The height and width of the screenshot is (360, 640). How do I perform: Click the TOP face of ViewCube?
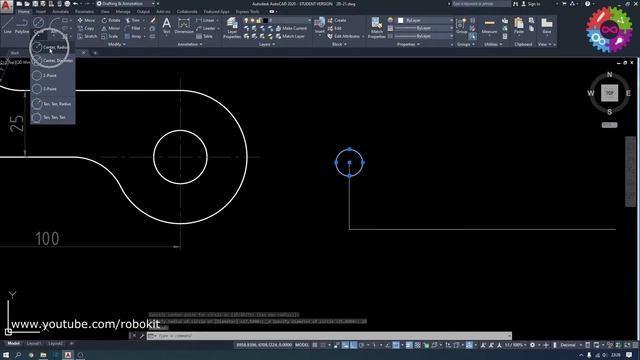click(609, 93)
